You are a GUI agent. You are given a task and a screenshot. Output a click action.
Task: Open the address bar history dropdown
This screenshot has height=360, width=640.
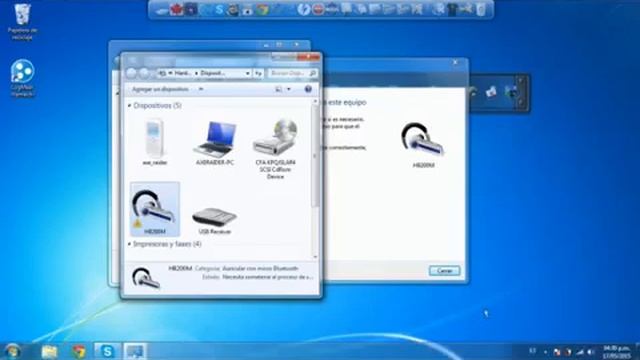[x=247, y=73]
